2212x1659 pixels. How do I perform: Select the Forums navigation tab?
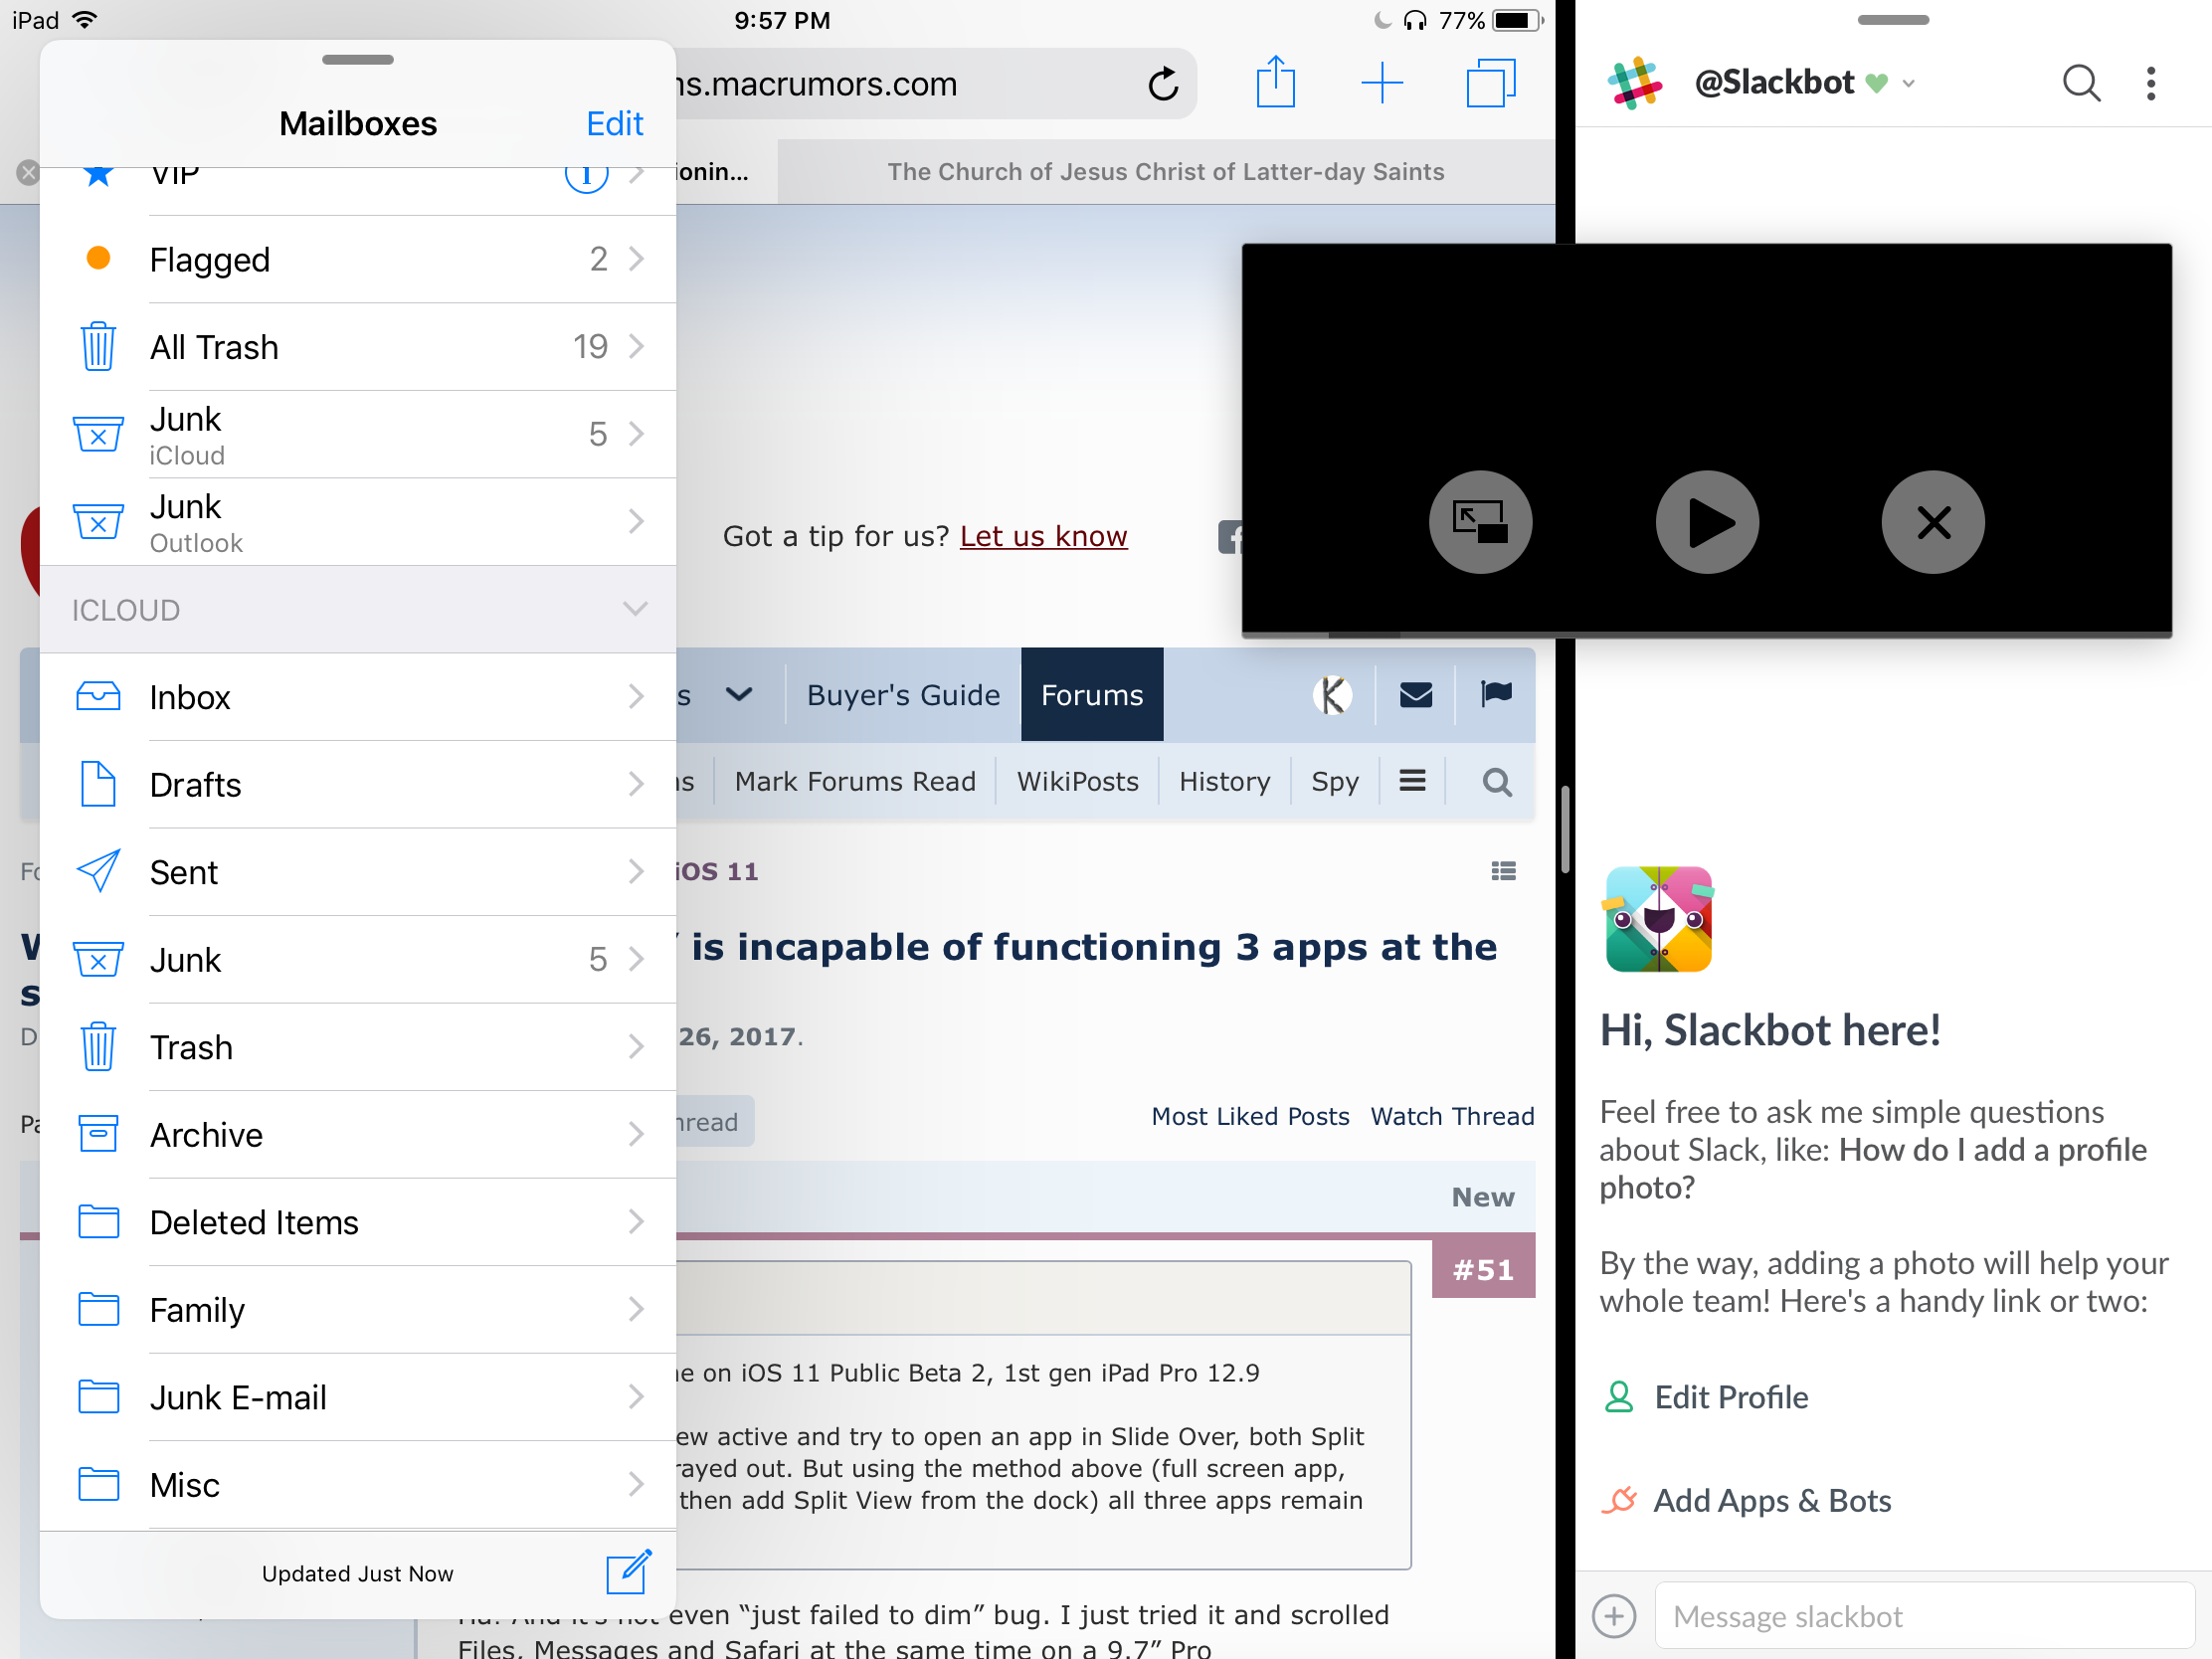point(1092,695)
